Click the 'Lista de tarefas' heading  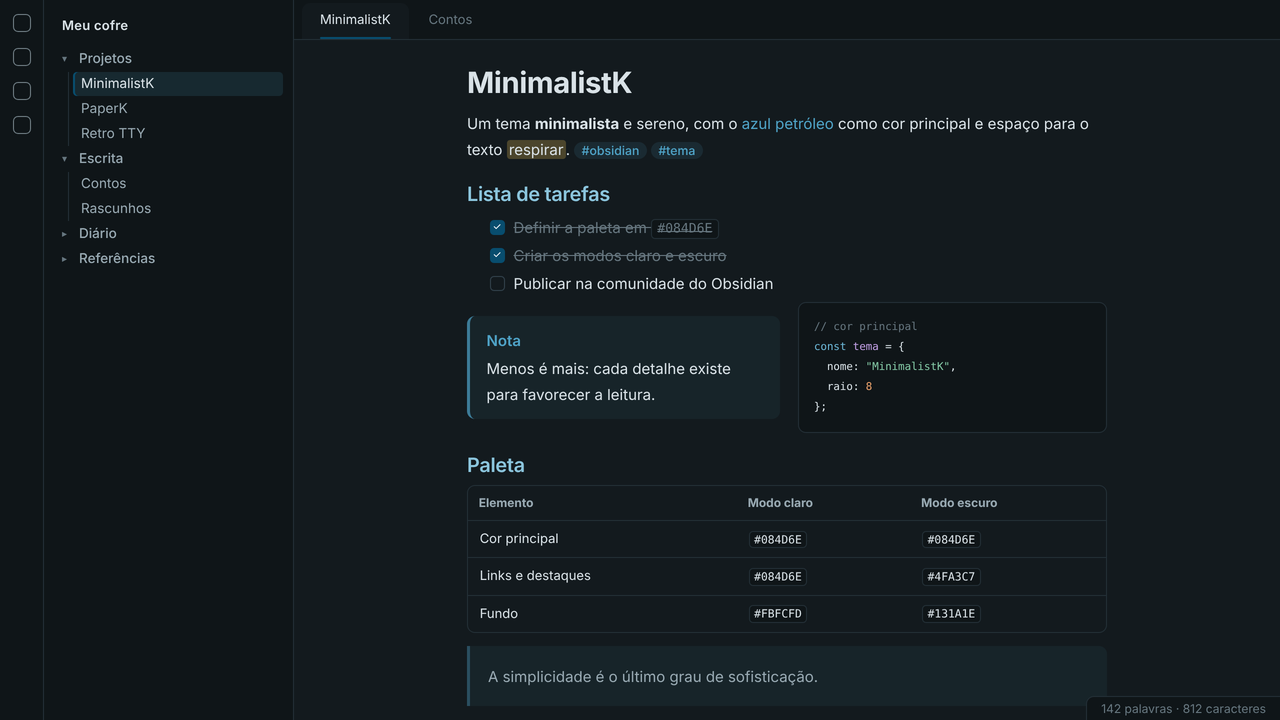click(538, 194)
